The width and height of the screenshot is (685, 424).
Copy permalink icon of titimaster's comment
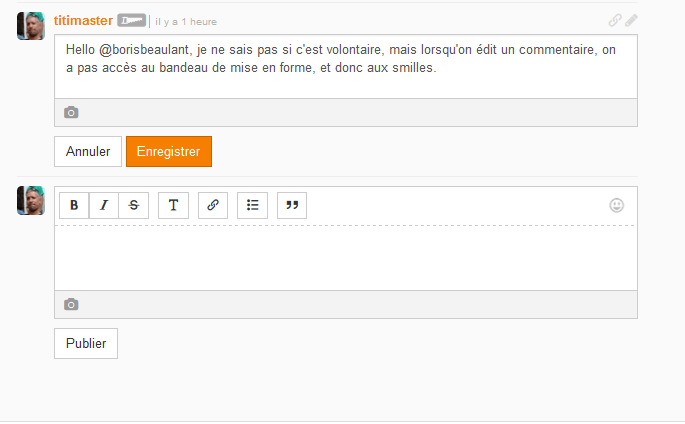(x=615, y=20)
